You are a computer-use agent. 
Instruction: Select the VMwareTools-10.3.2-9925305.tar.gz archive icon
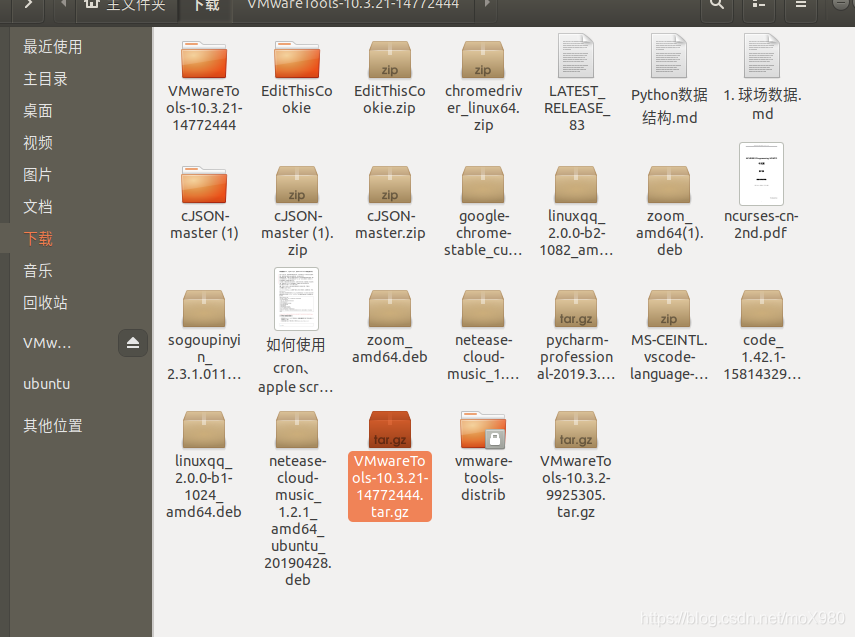(576, 430)
